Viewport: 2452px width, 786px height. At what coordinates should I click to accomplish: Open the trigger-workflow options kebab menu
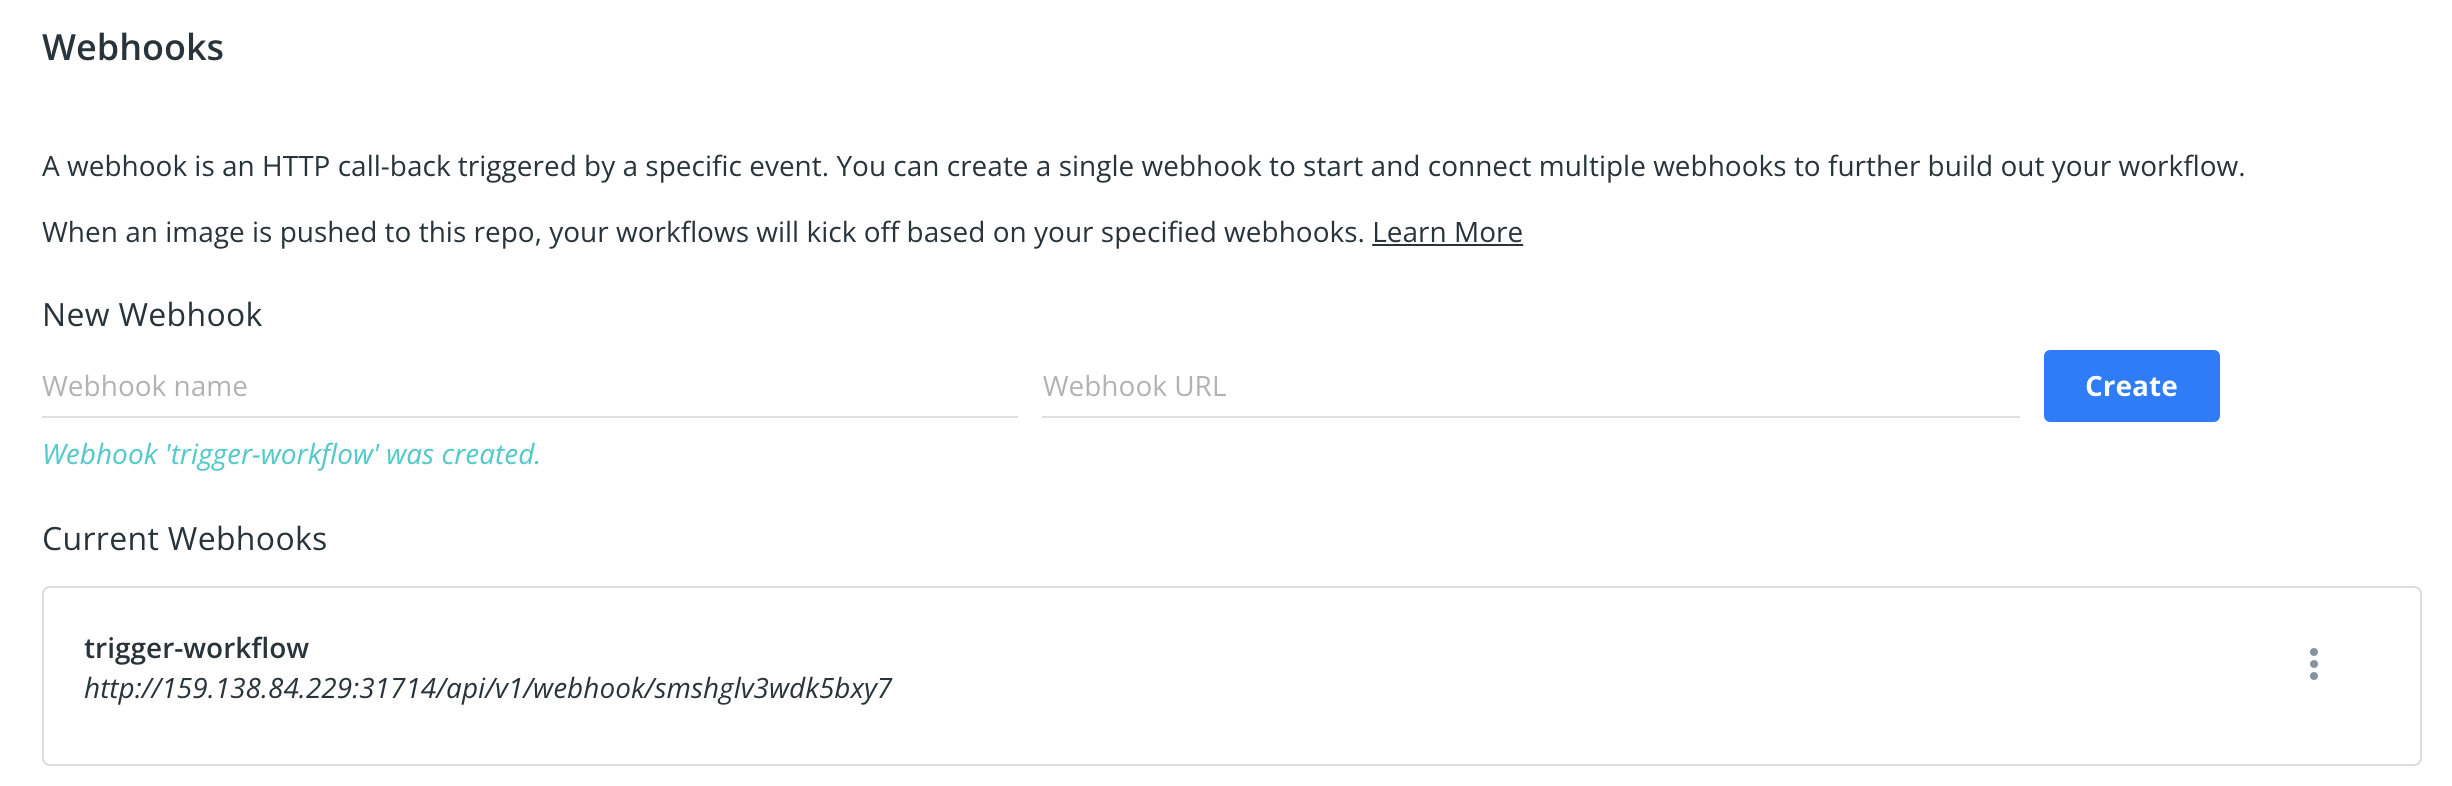coord(2313,664)
